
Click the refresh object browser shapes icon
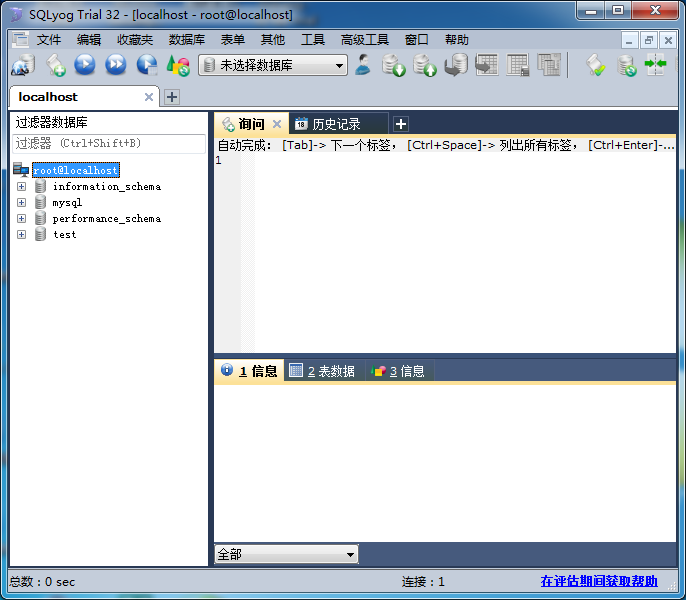178,65
